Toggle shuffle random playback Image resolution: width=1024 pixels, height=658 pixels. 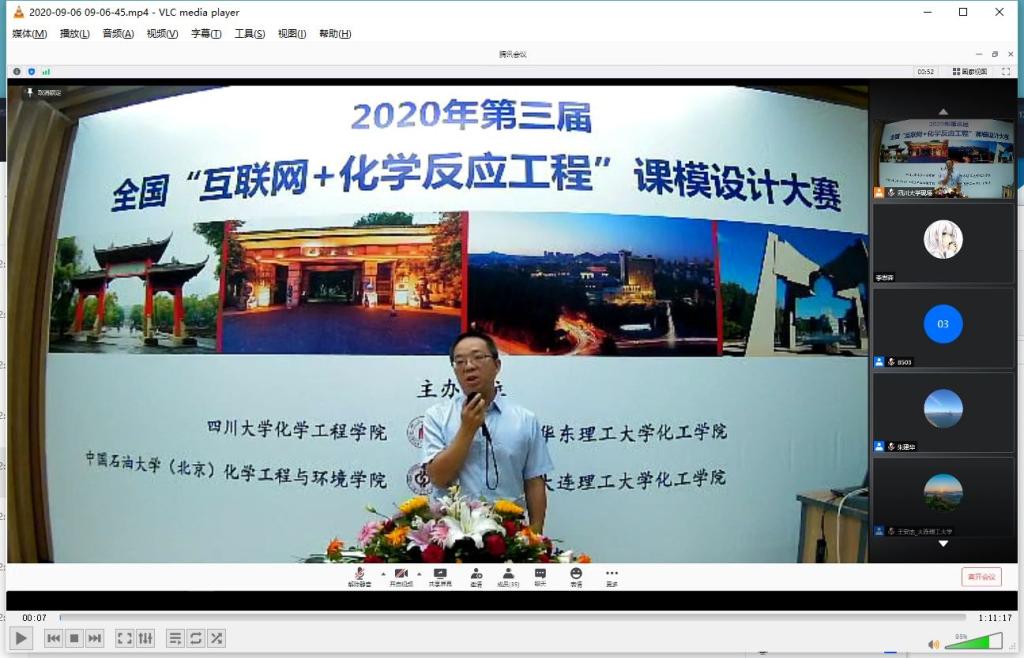216,638
